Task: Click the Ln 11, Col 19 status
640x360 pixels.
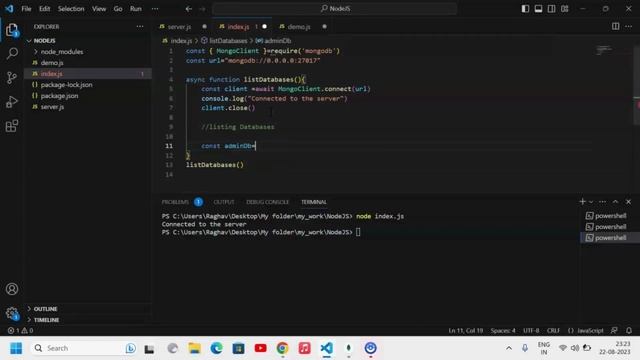Action: [466, 331]
